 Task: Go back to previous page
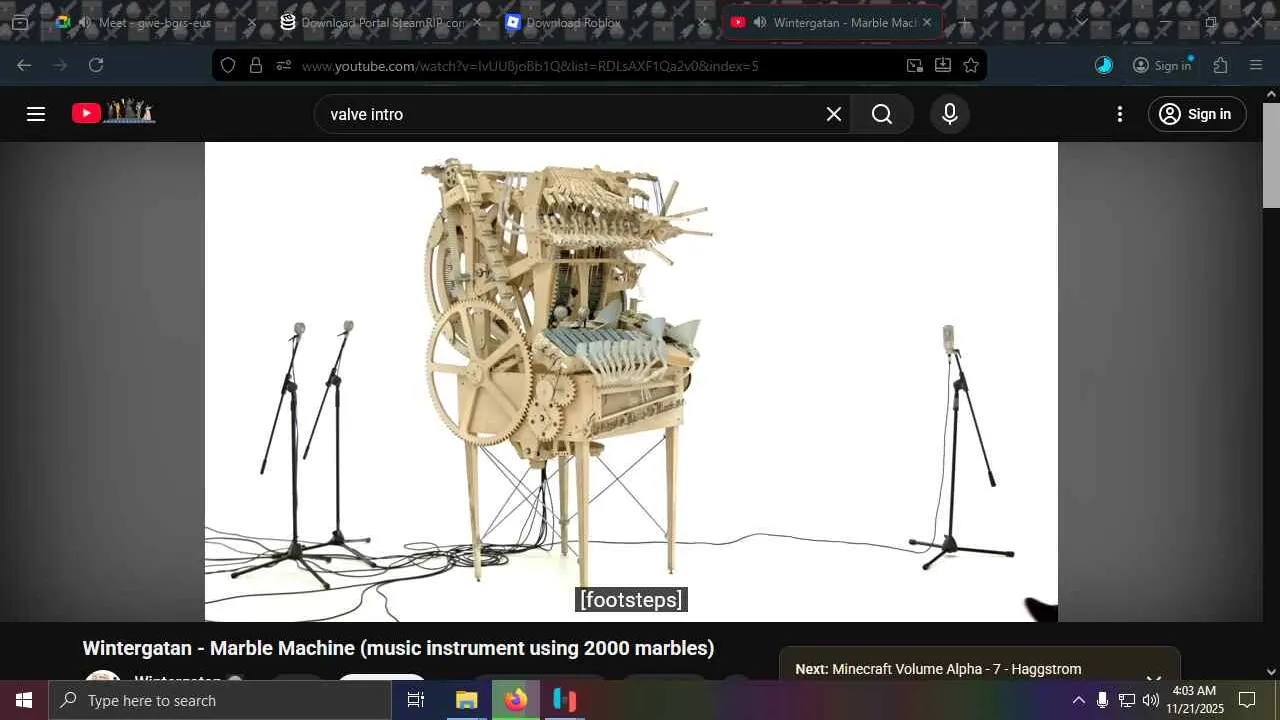pos(24,65)
